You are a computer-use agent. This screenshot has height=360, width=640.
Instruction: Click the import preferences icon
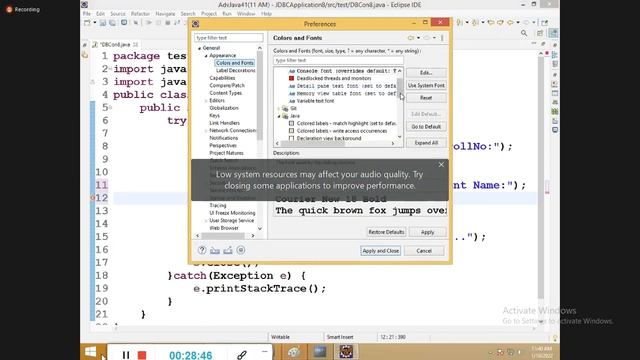click(x=215, y=250)
